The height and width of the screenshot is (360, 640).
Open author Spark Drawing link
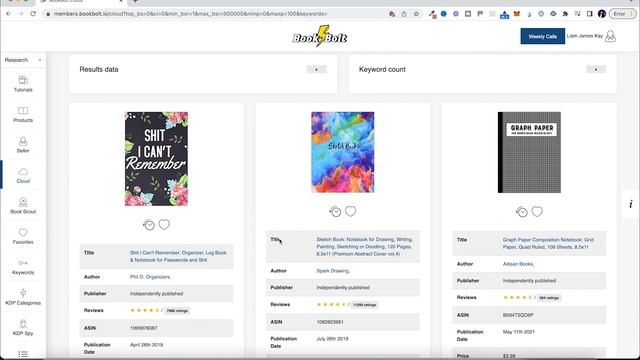[x=333, y=271]
